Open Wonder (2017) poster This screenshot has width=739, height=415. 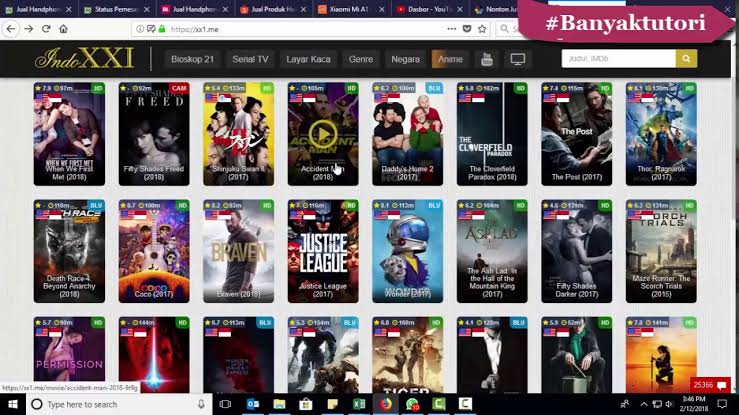[408, 251]
